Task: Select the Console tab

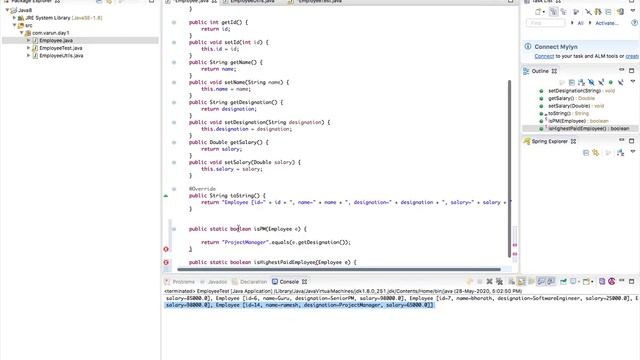Action: click(289, 282)
